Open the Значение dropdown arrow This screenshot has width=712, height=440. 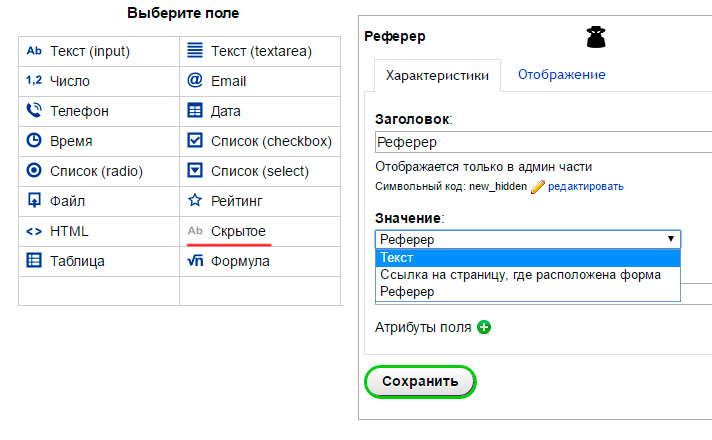(x=670, y=239)
